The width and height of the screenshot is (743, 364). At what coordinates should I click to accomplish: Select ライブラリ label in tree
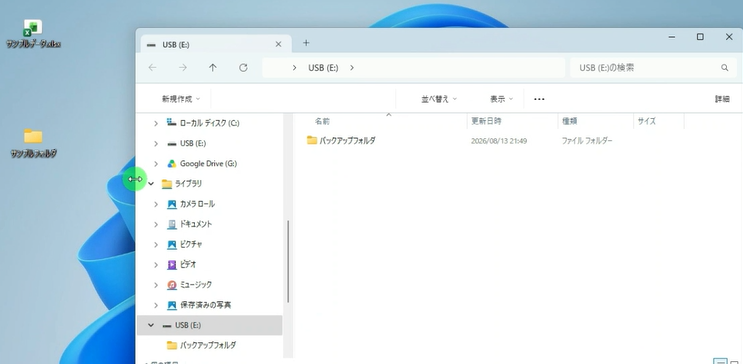tap(189, 184)
